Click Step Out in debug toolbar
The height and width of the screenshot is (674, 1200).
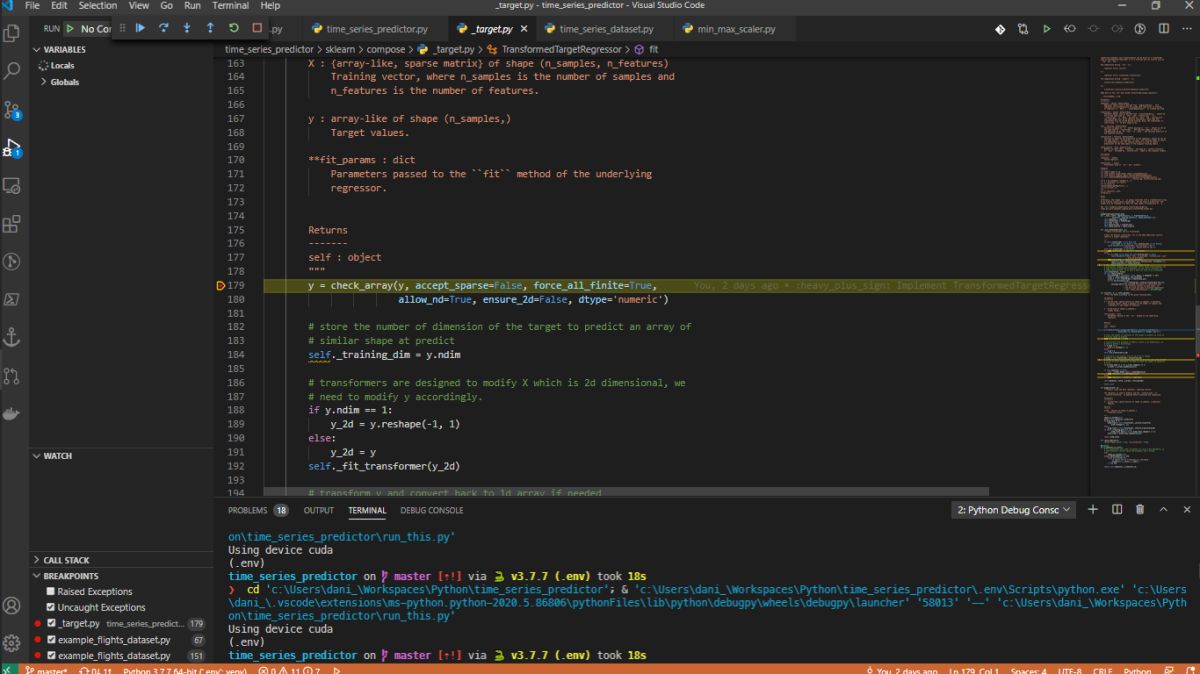[x=210, y=29]
